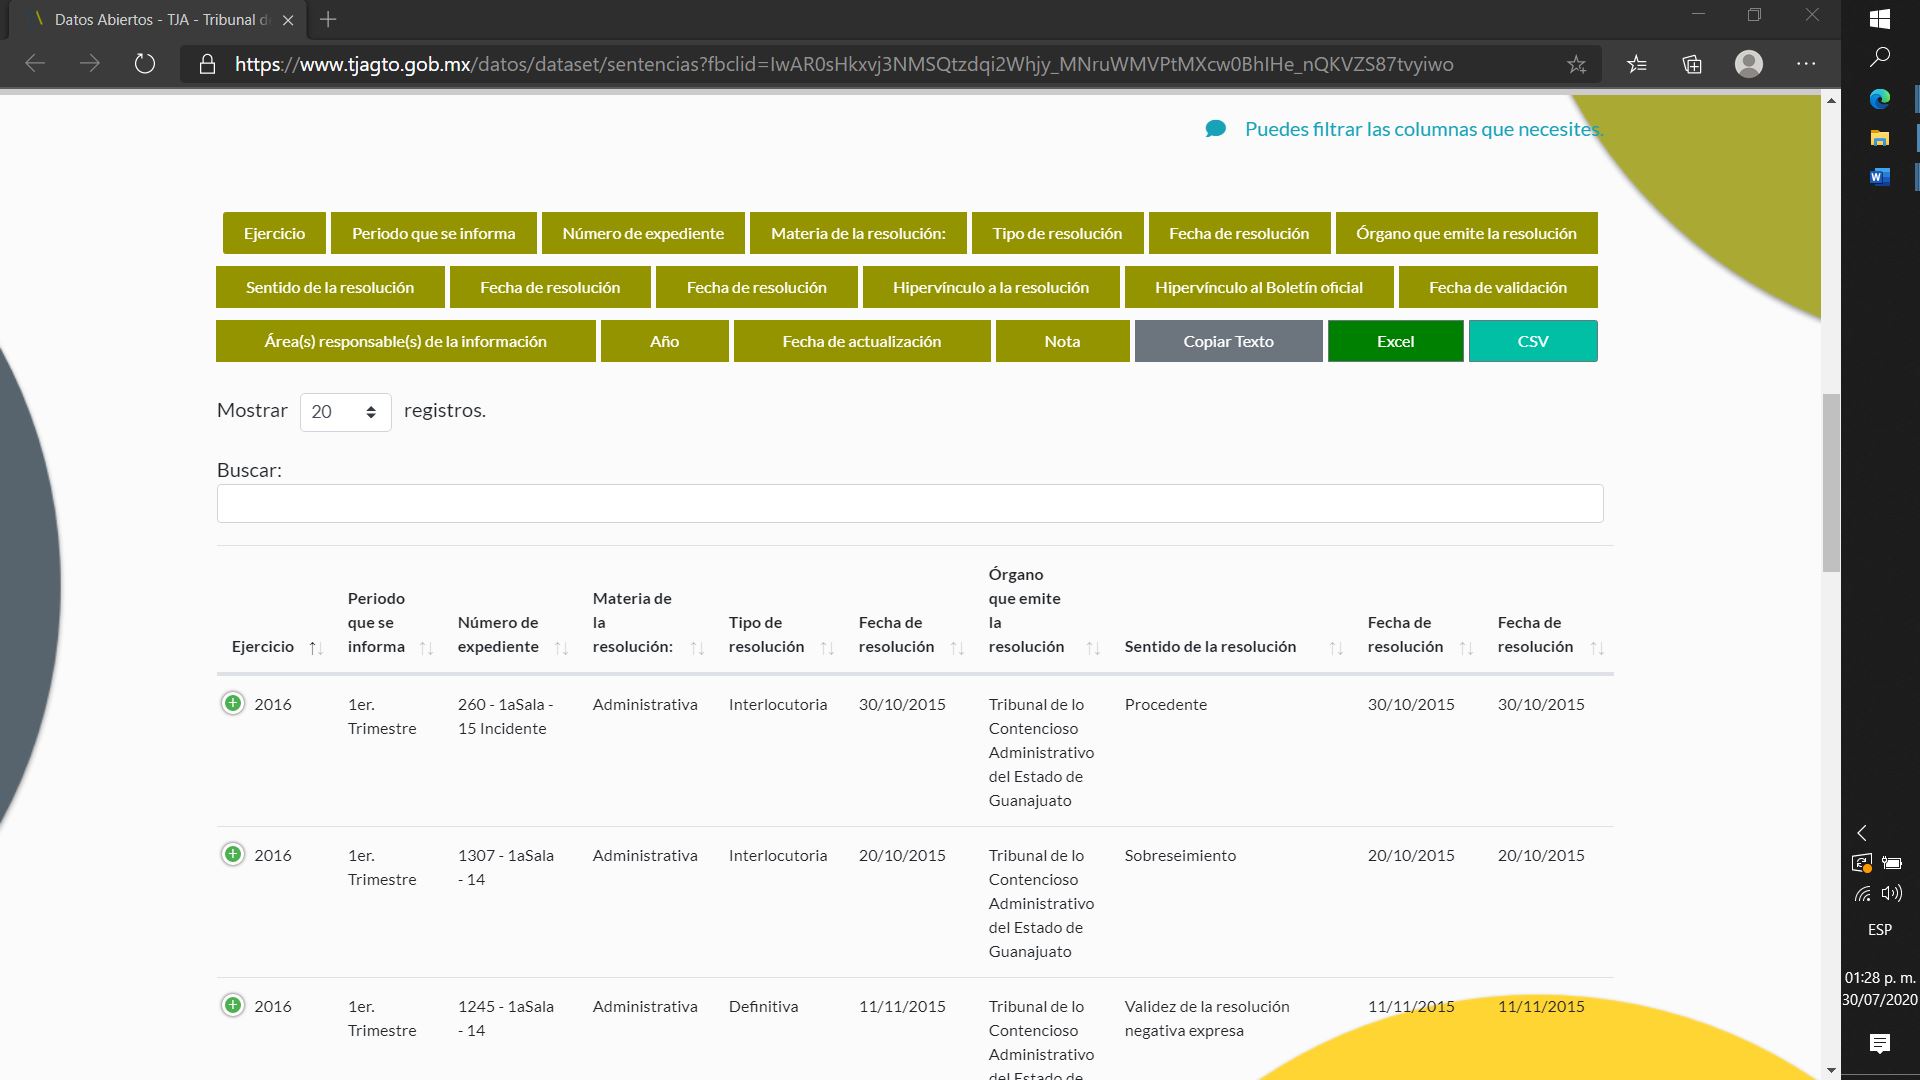Toggle the Tipo de resolución column button
The height and width of the screenshot is (1080, 1920).
[x=1057, y=233]
